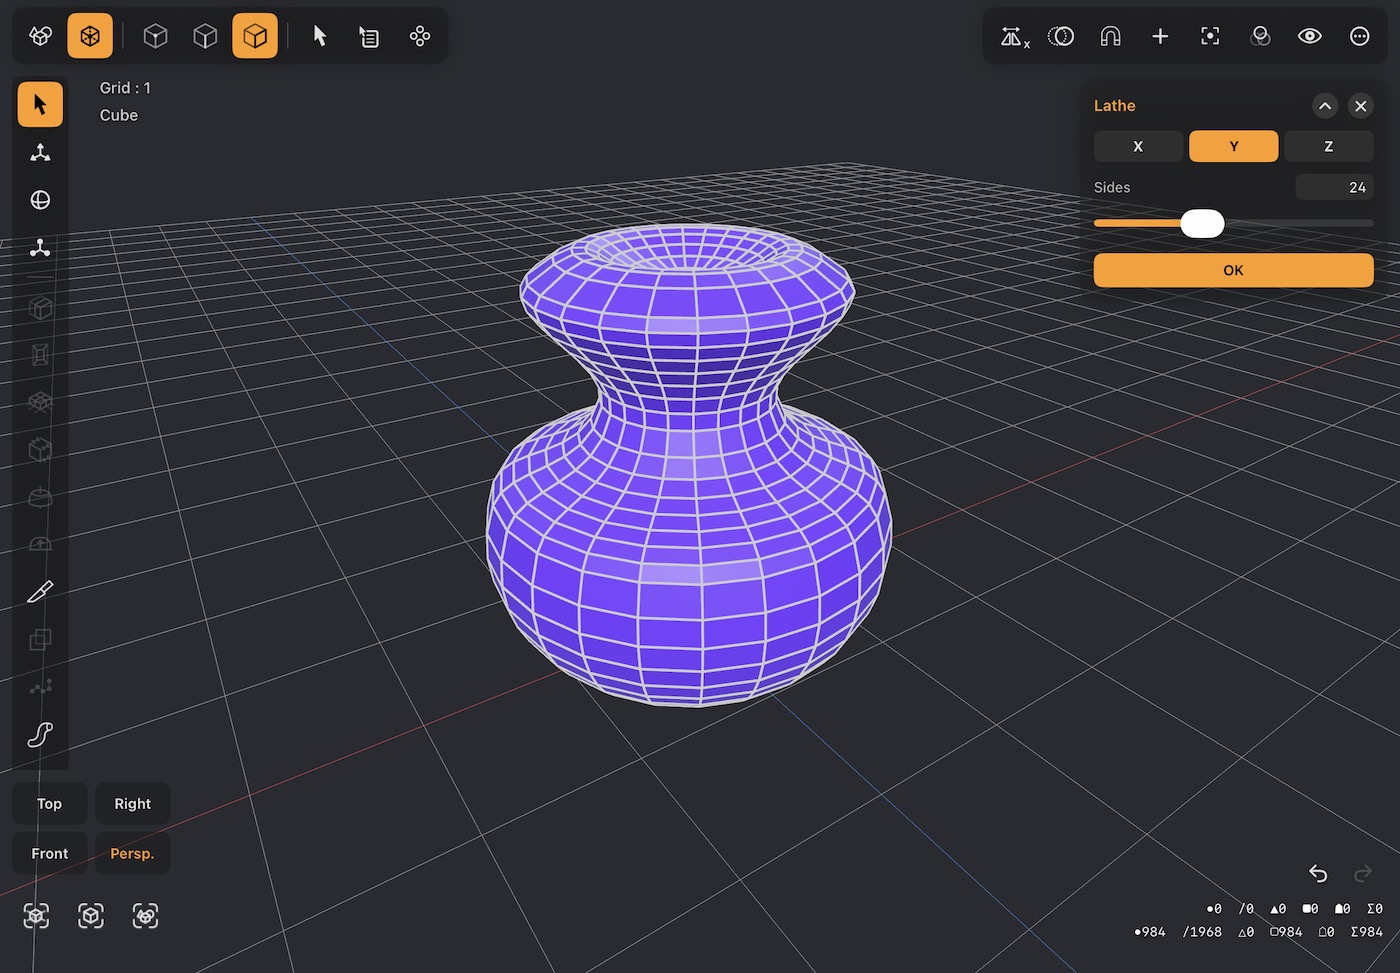Click the "Grid : 1" label
The height and width of the screenshot is (973, 1400).
125,88
